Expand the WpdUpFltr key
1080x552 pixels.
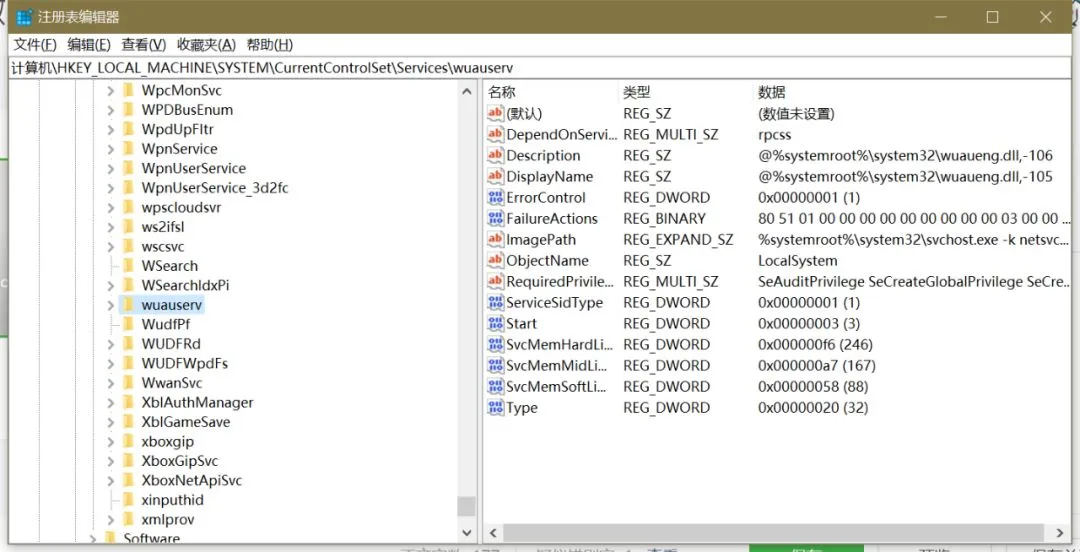[111, 130]
